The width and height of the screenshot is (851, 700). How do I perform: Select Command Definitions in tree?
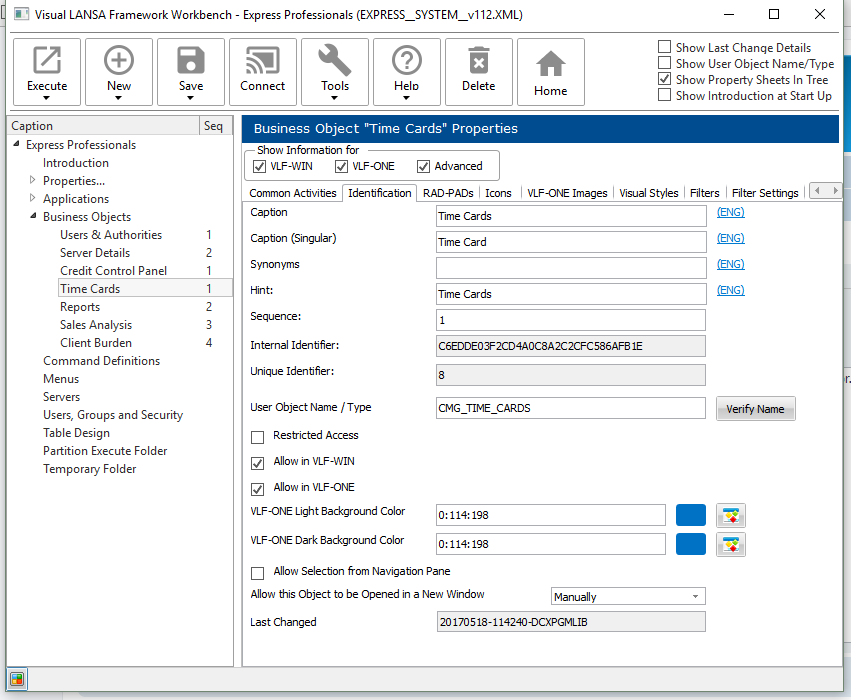[101, 361]
